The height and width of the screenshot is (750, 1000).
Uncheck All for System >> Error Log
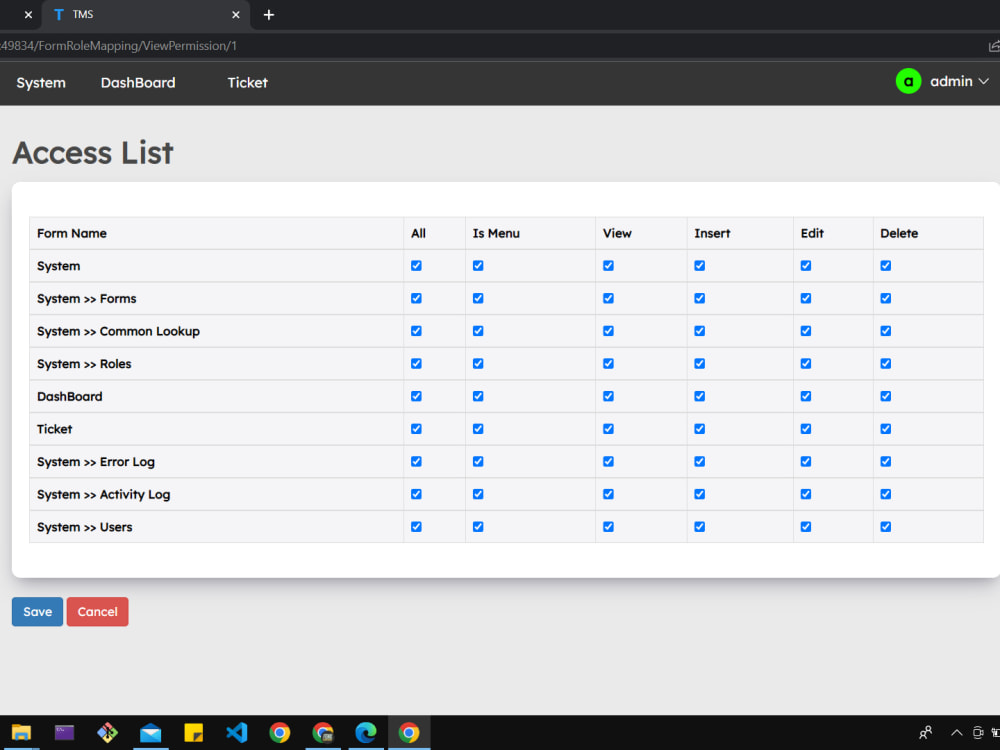(416, 461)
